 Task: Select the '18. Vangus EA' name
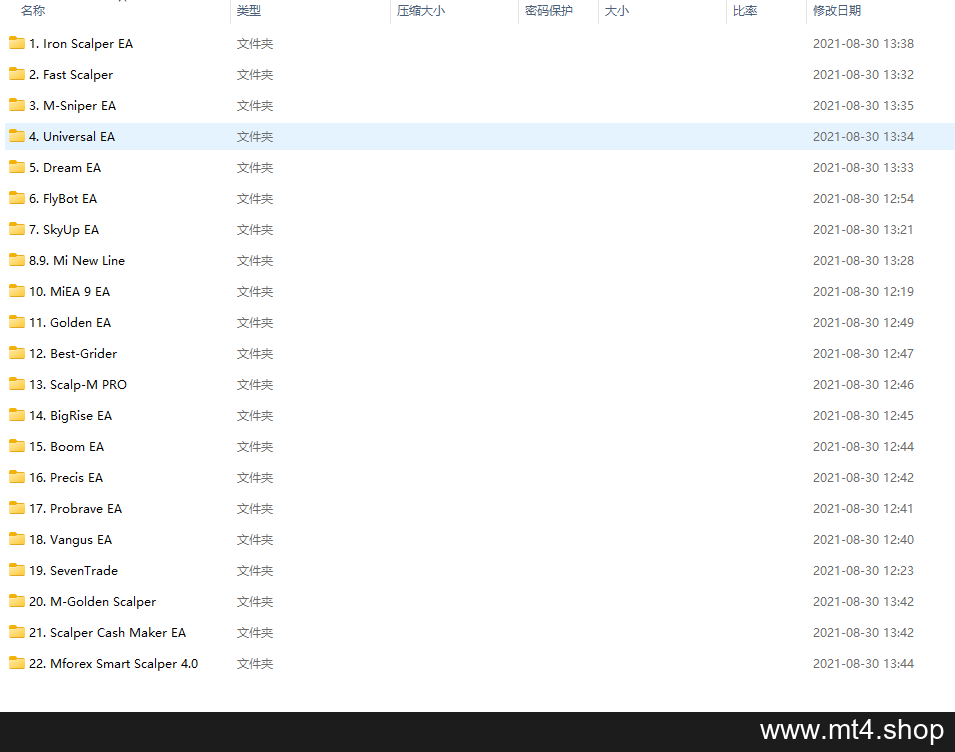[71, 540]
